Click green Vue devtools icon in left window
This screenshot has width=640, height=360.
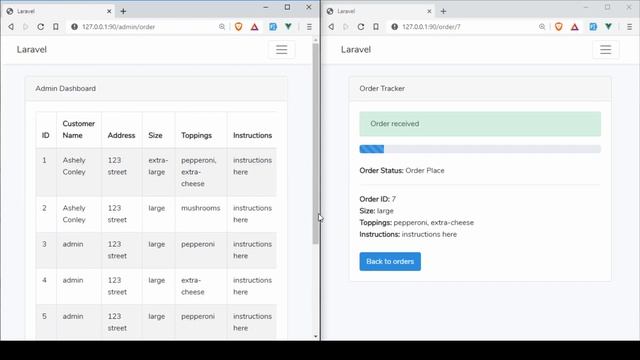tap(288, 27)
